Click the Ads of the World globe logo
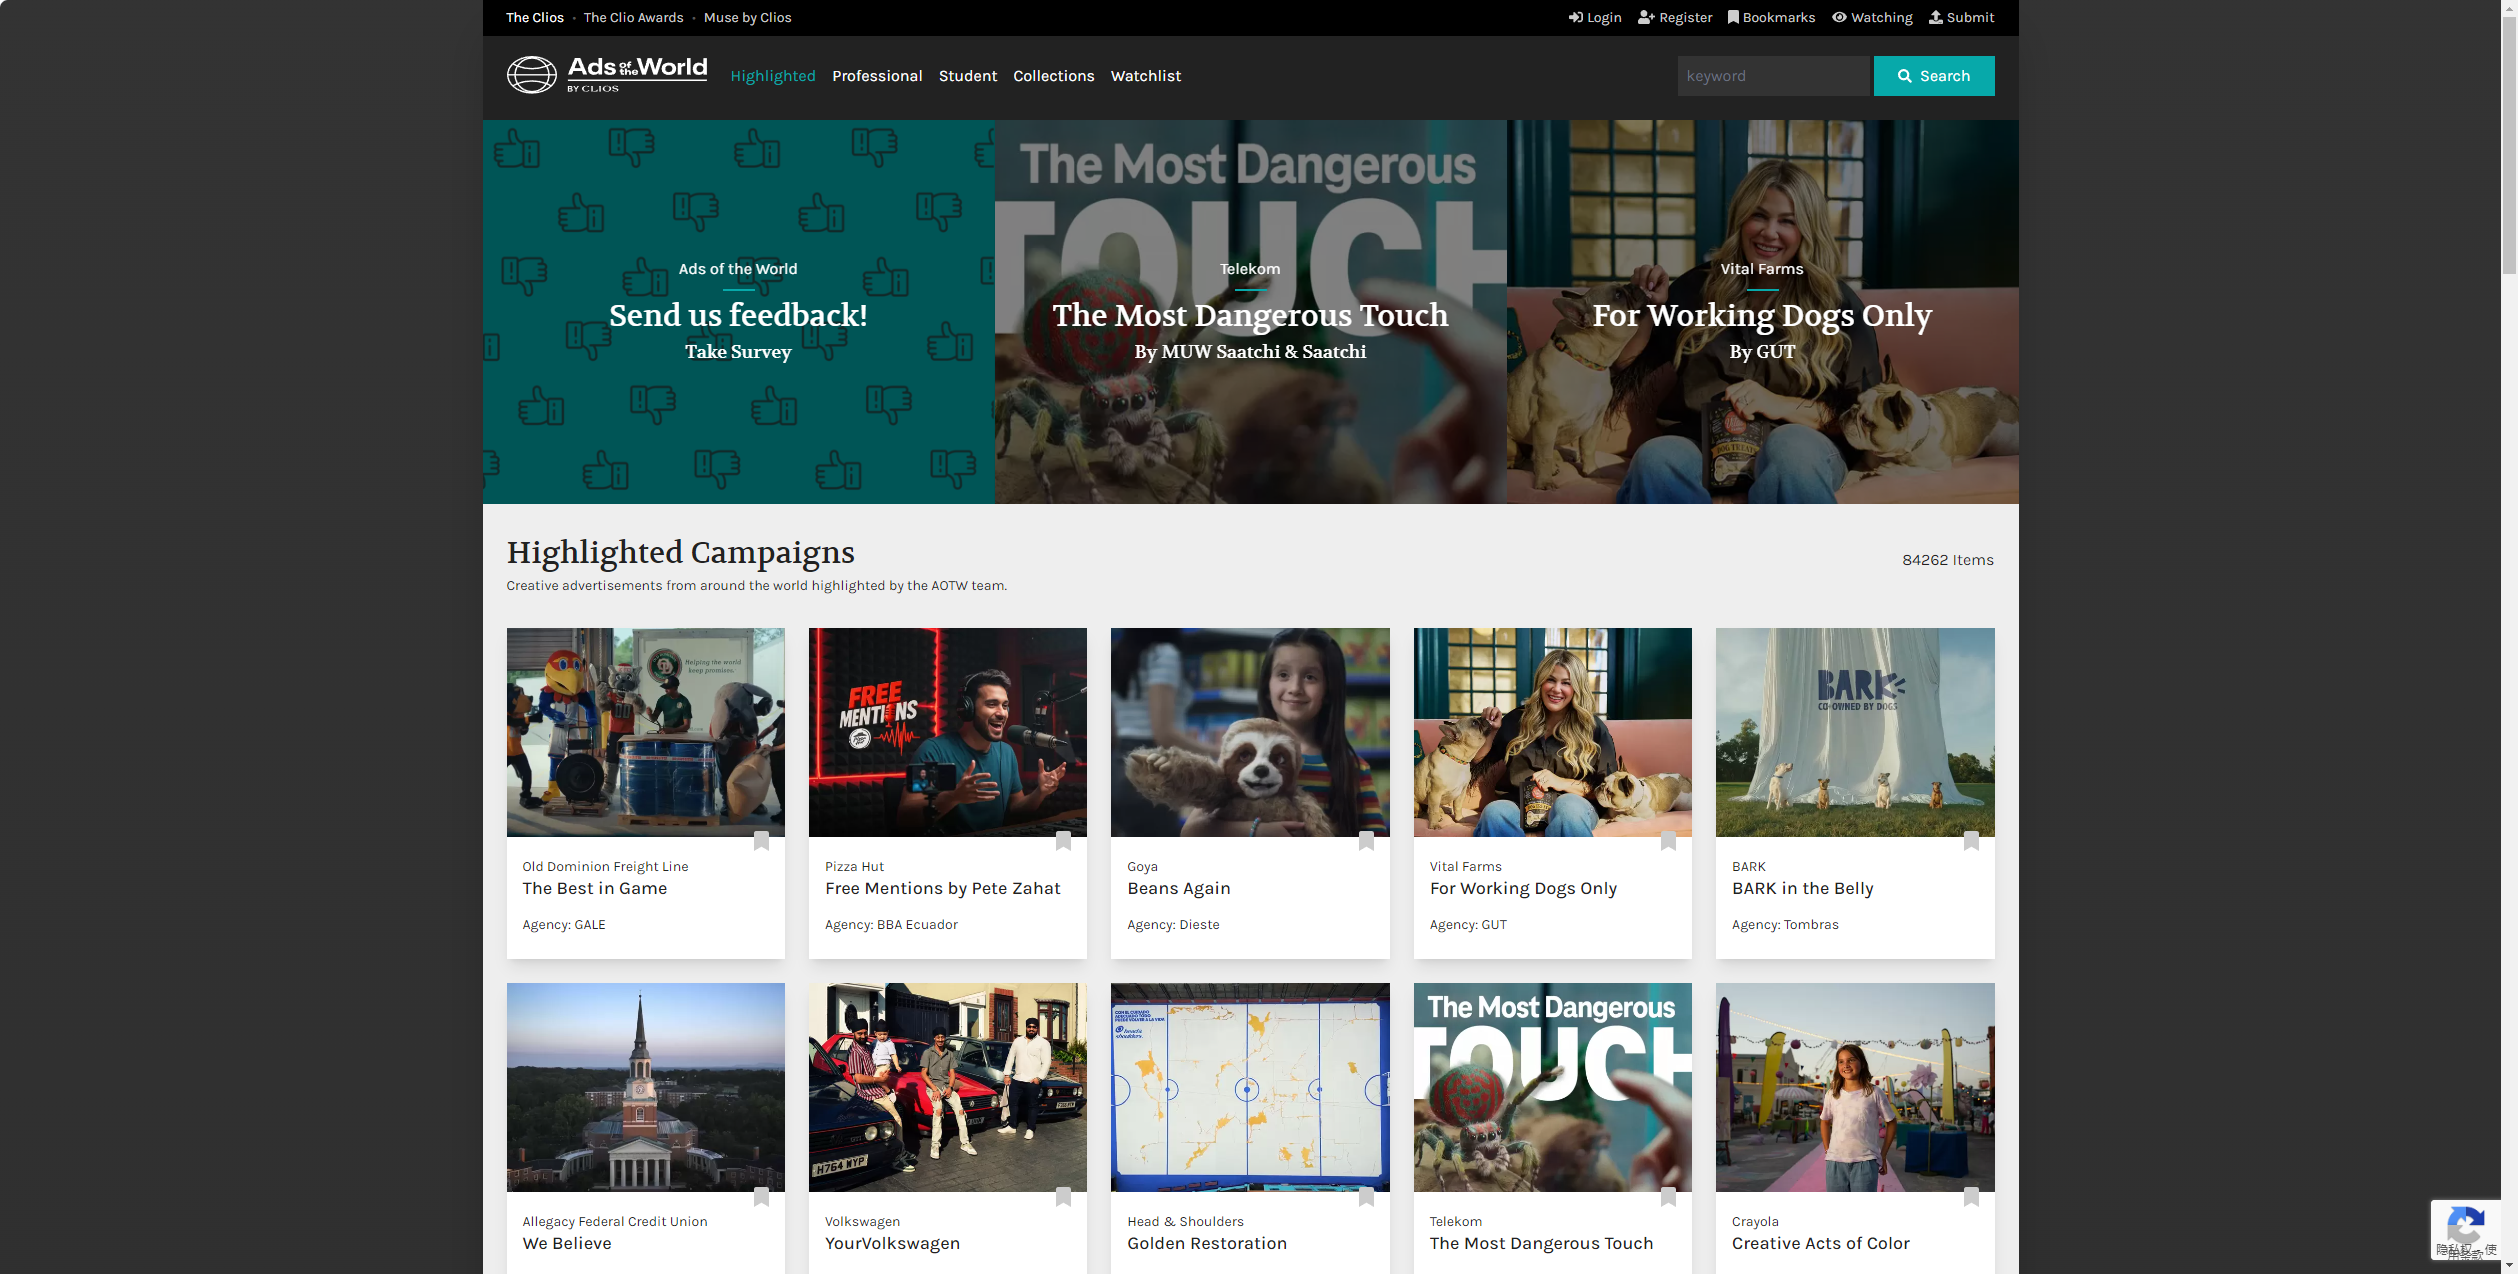2518x1274 pixels. pos(531,75)
